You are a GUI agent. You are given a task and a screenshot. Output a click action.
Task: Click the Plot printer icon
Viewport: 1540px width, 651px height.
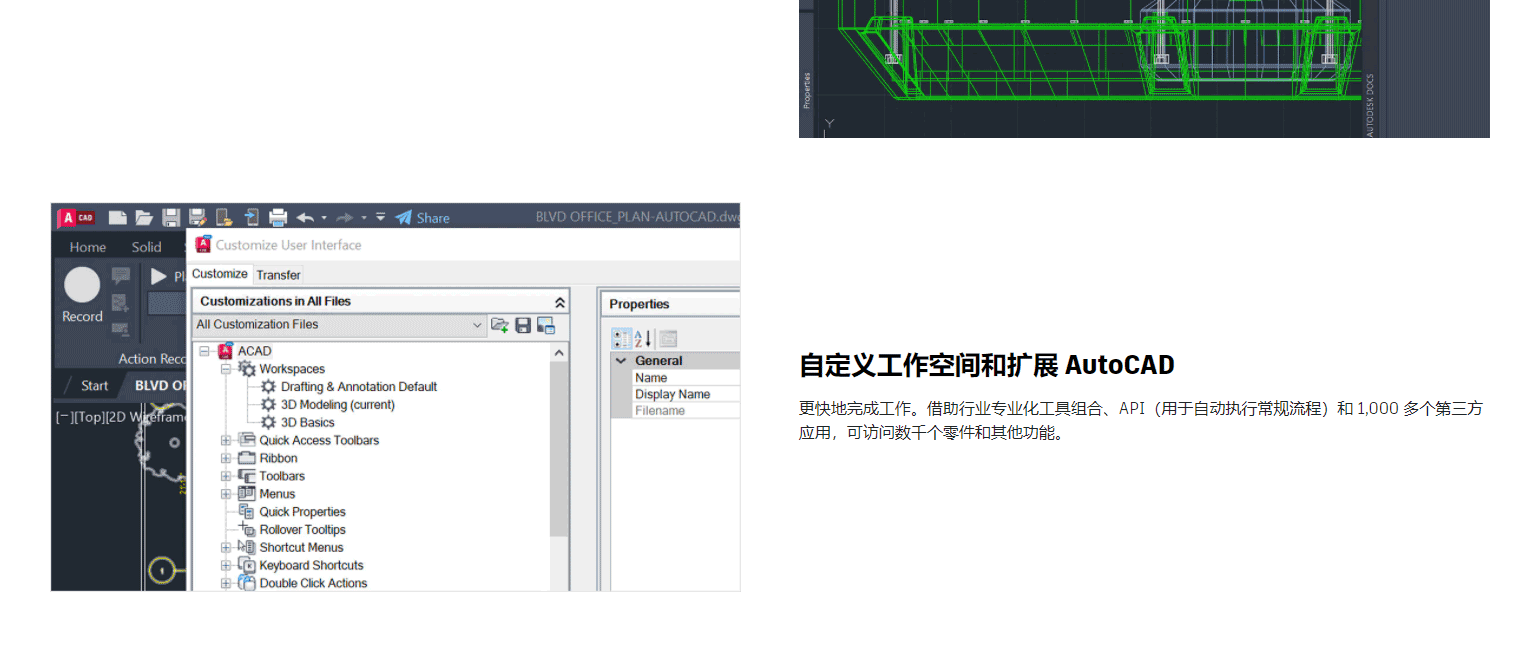coord(278,217)
